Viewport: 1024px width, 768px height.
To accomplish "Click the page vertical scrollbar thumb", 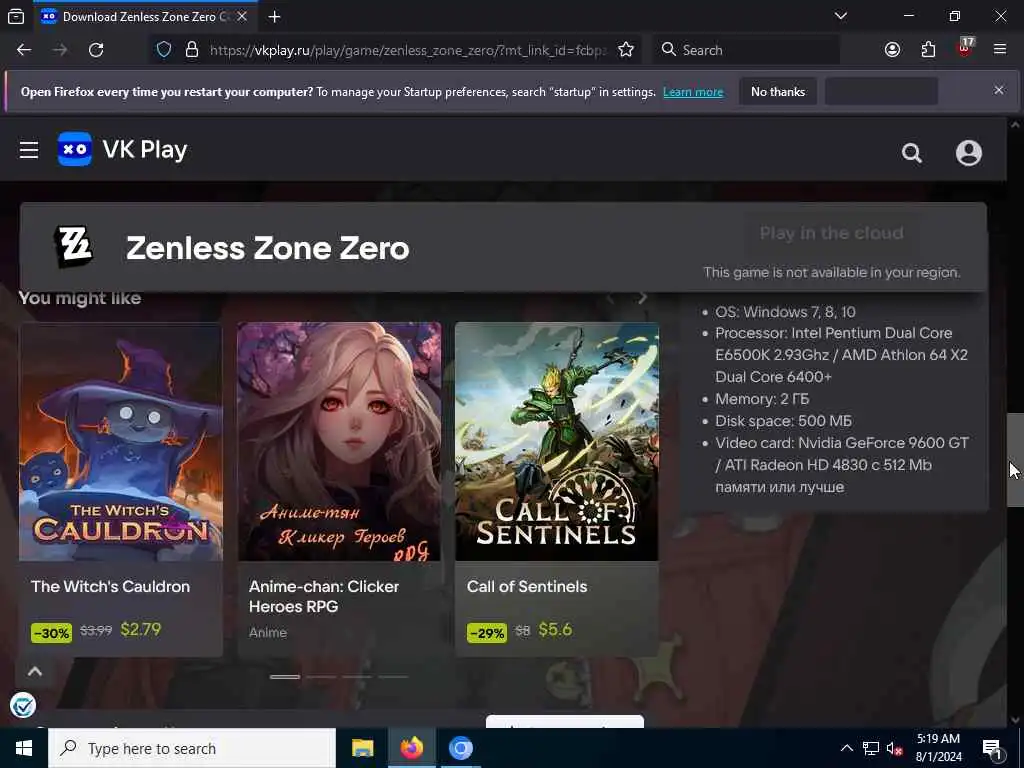I will (x=1015, y=460).
